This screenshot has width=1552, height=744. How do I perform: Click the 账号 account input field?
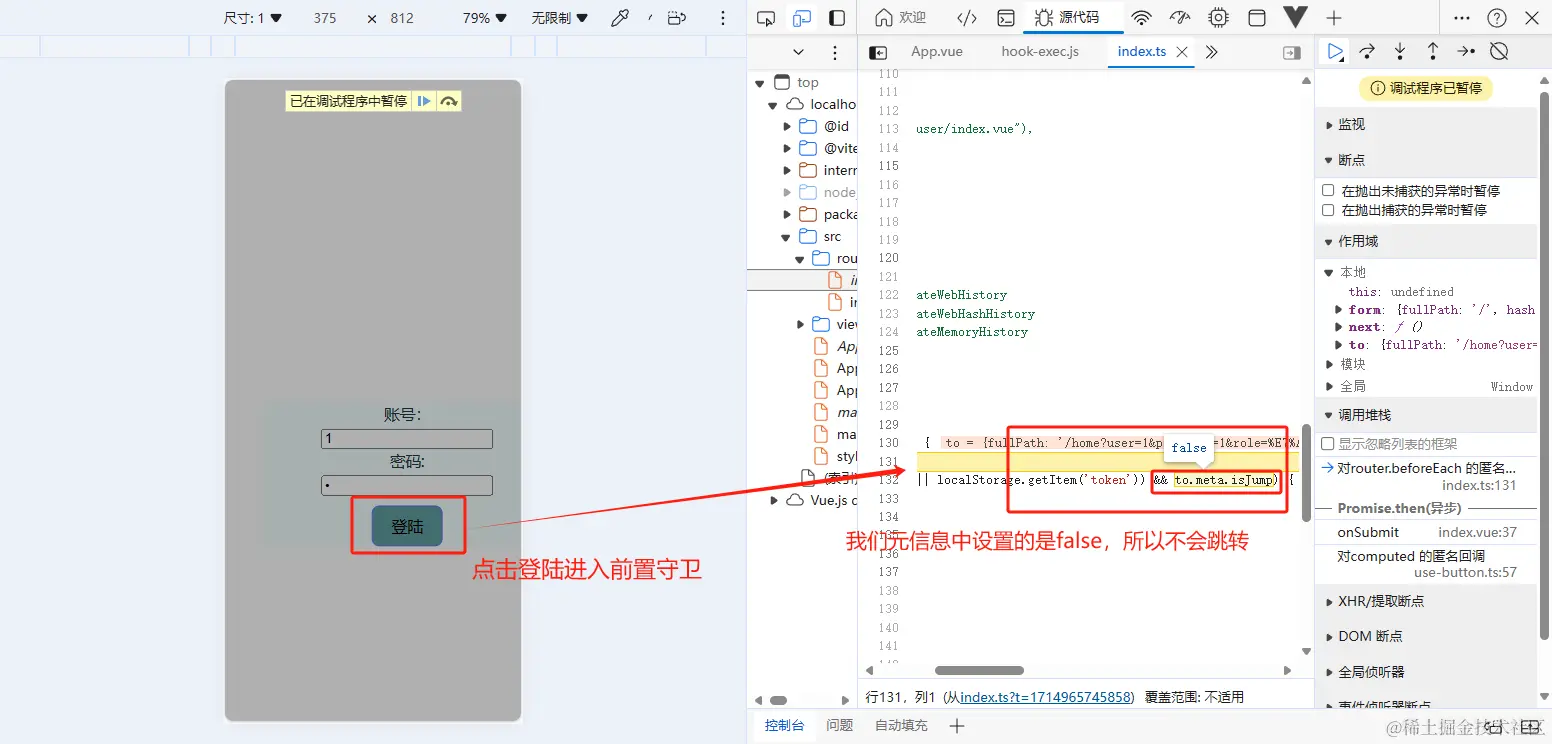407,439
